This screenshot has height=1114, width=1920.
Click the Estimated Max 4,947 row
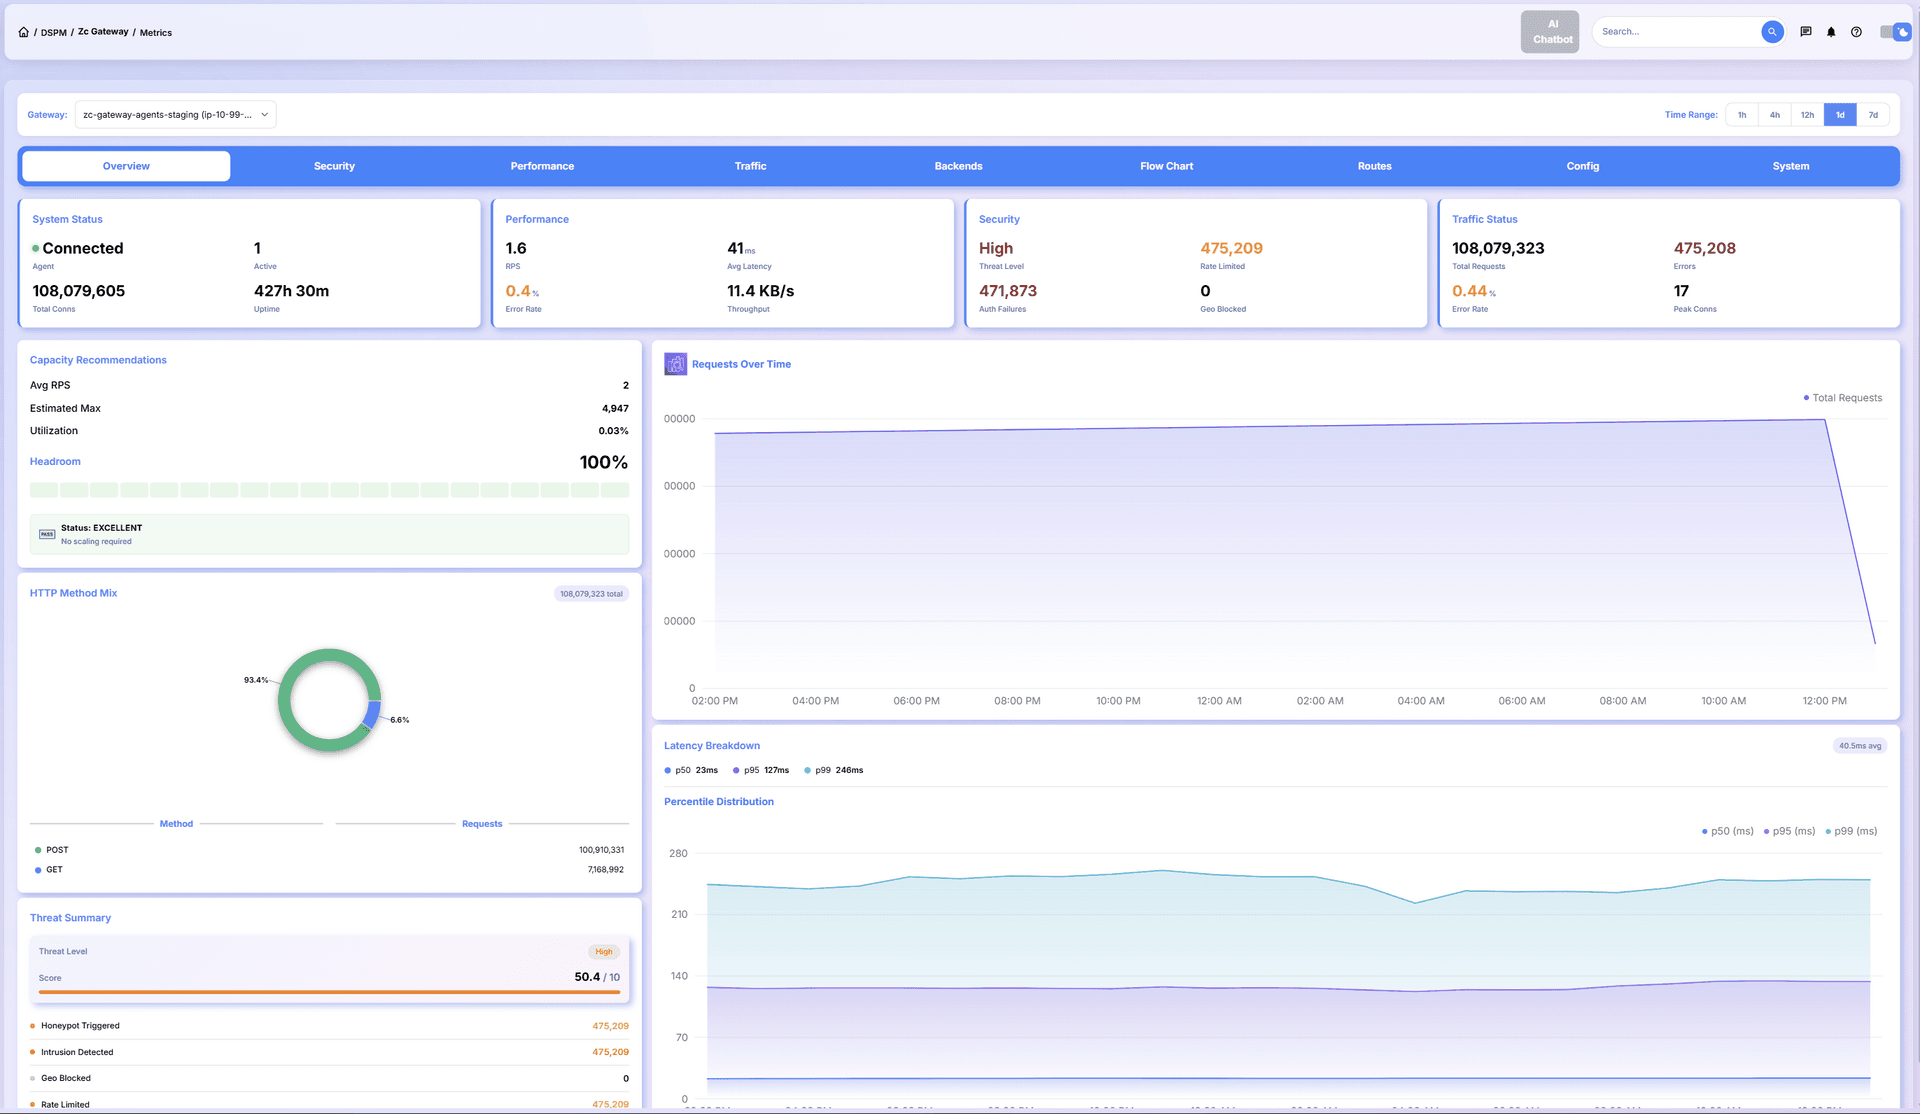pos(329,408)
